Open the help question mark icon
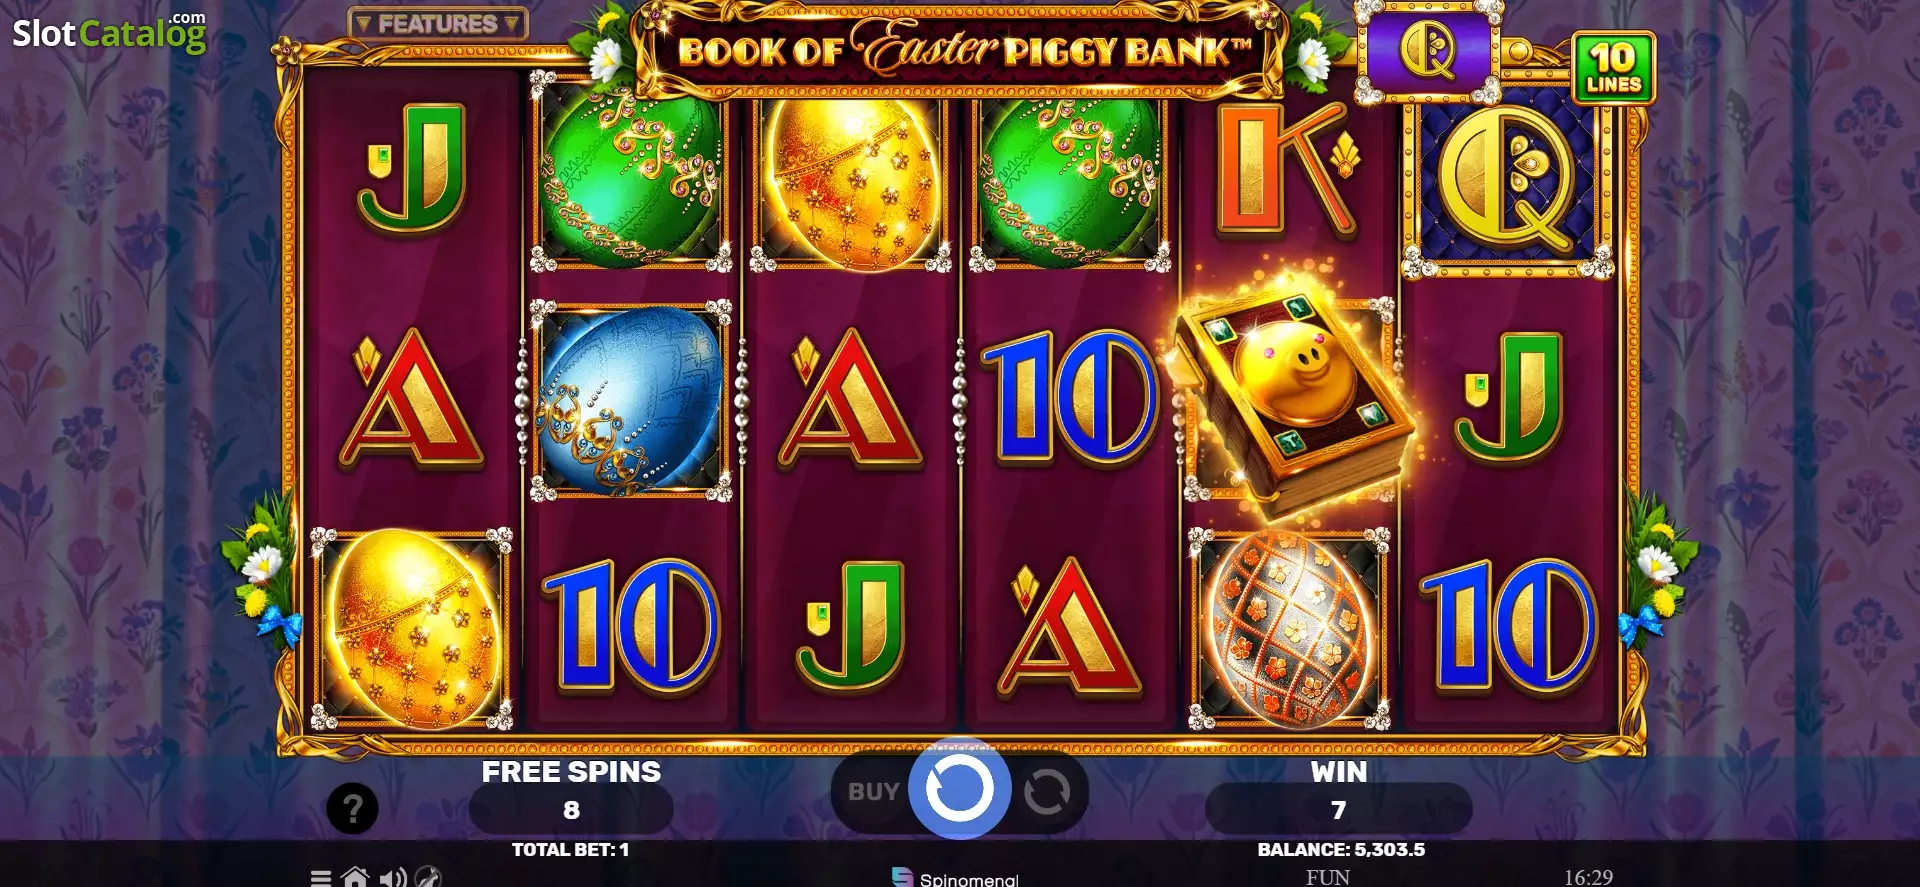The width and height of the screenshot is (1920, 887). [x=352, y=808]
